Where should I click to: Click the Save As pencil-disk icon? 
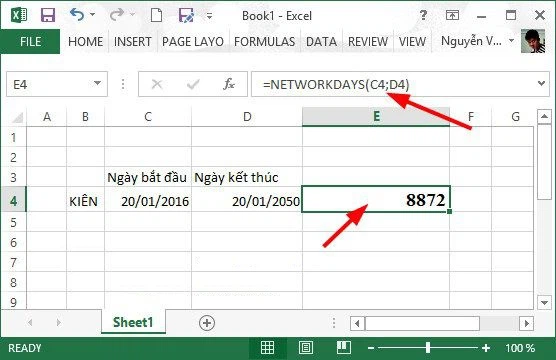point(186,15)
